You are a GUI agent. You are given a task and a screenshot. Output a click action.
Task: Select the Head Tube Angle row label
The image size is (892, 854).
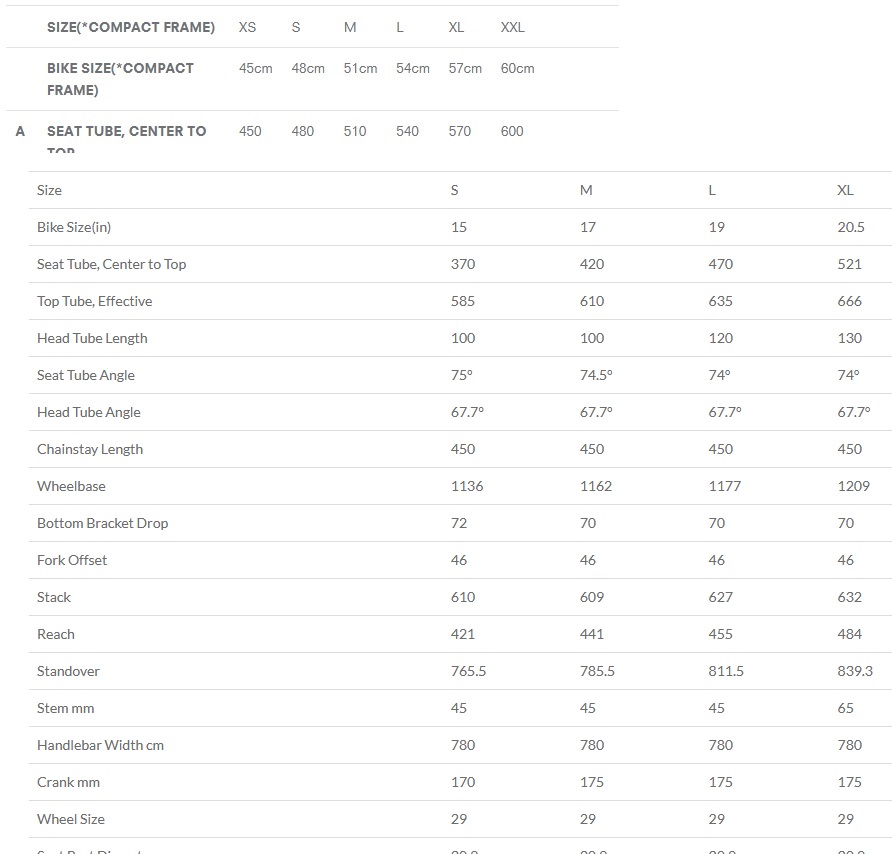coord(89,412)
